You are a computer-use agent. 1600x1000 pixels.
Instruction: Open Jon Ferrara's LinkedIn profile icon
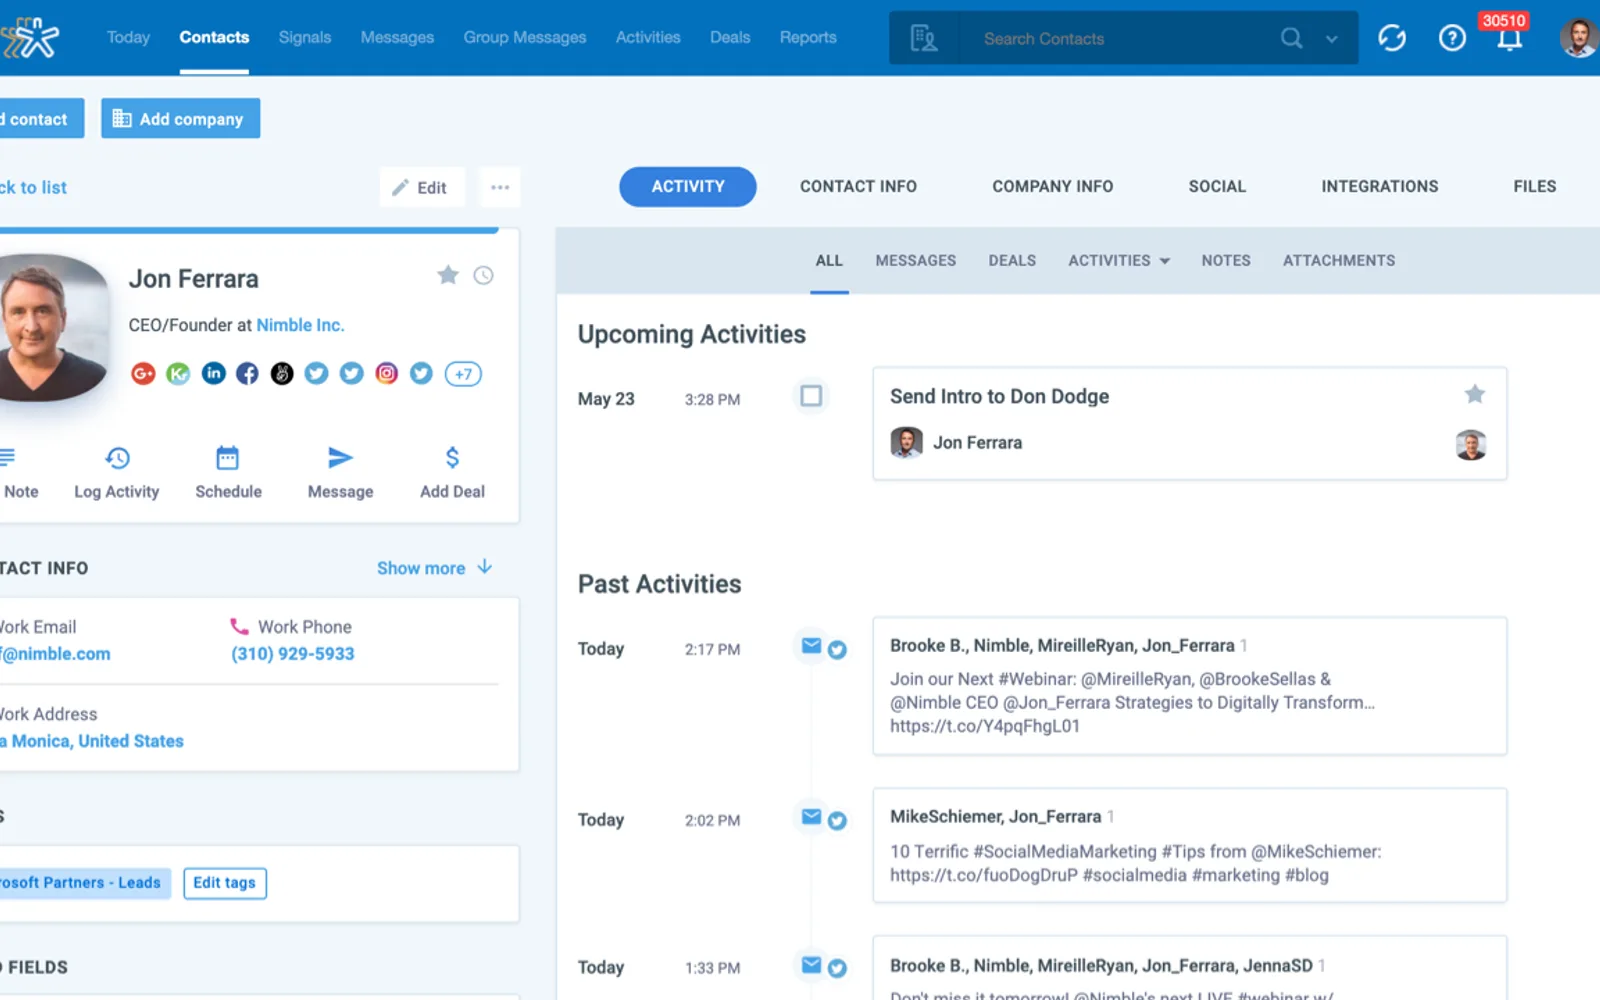point(213,374)
